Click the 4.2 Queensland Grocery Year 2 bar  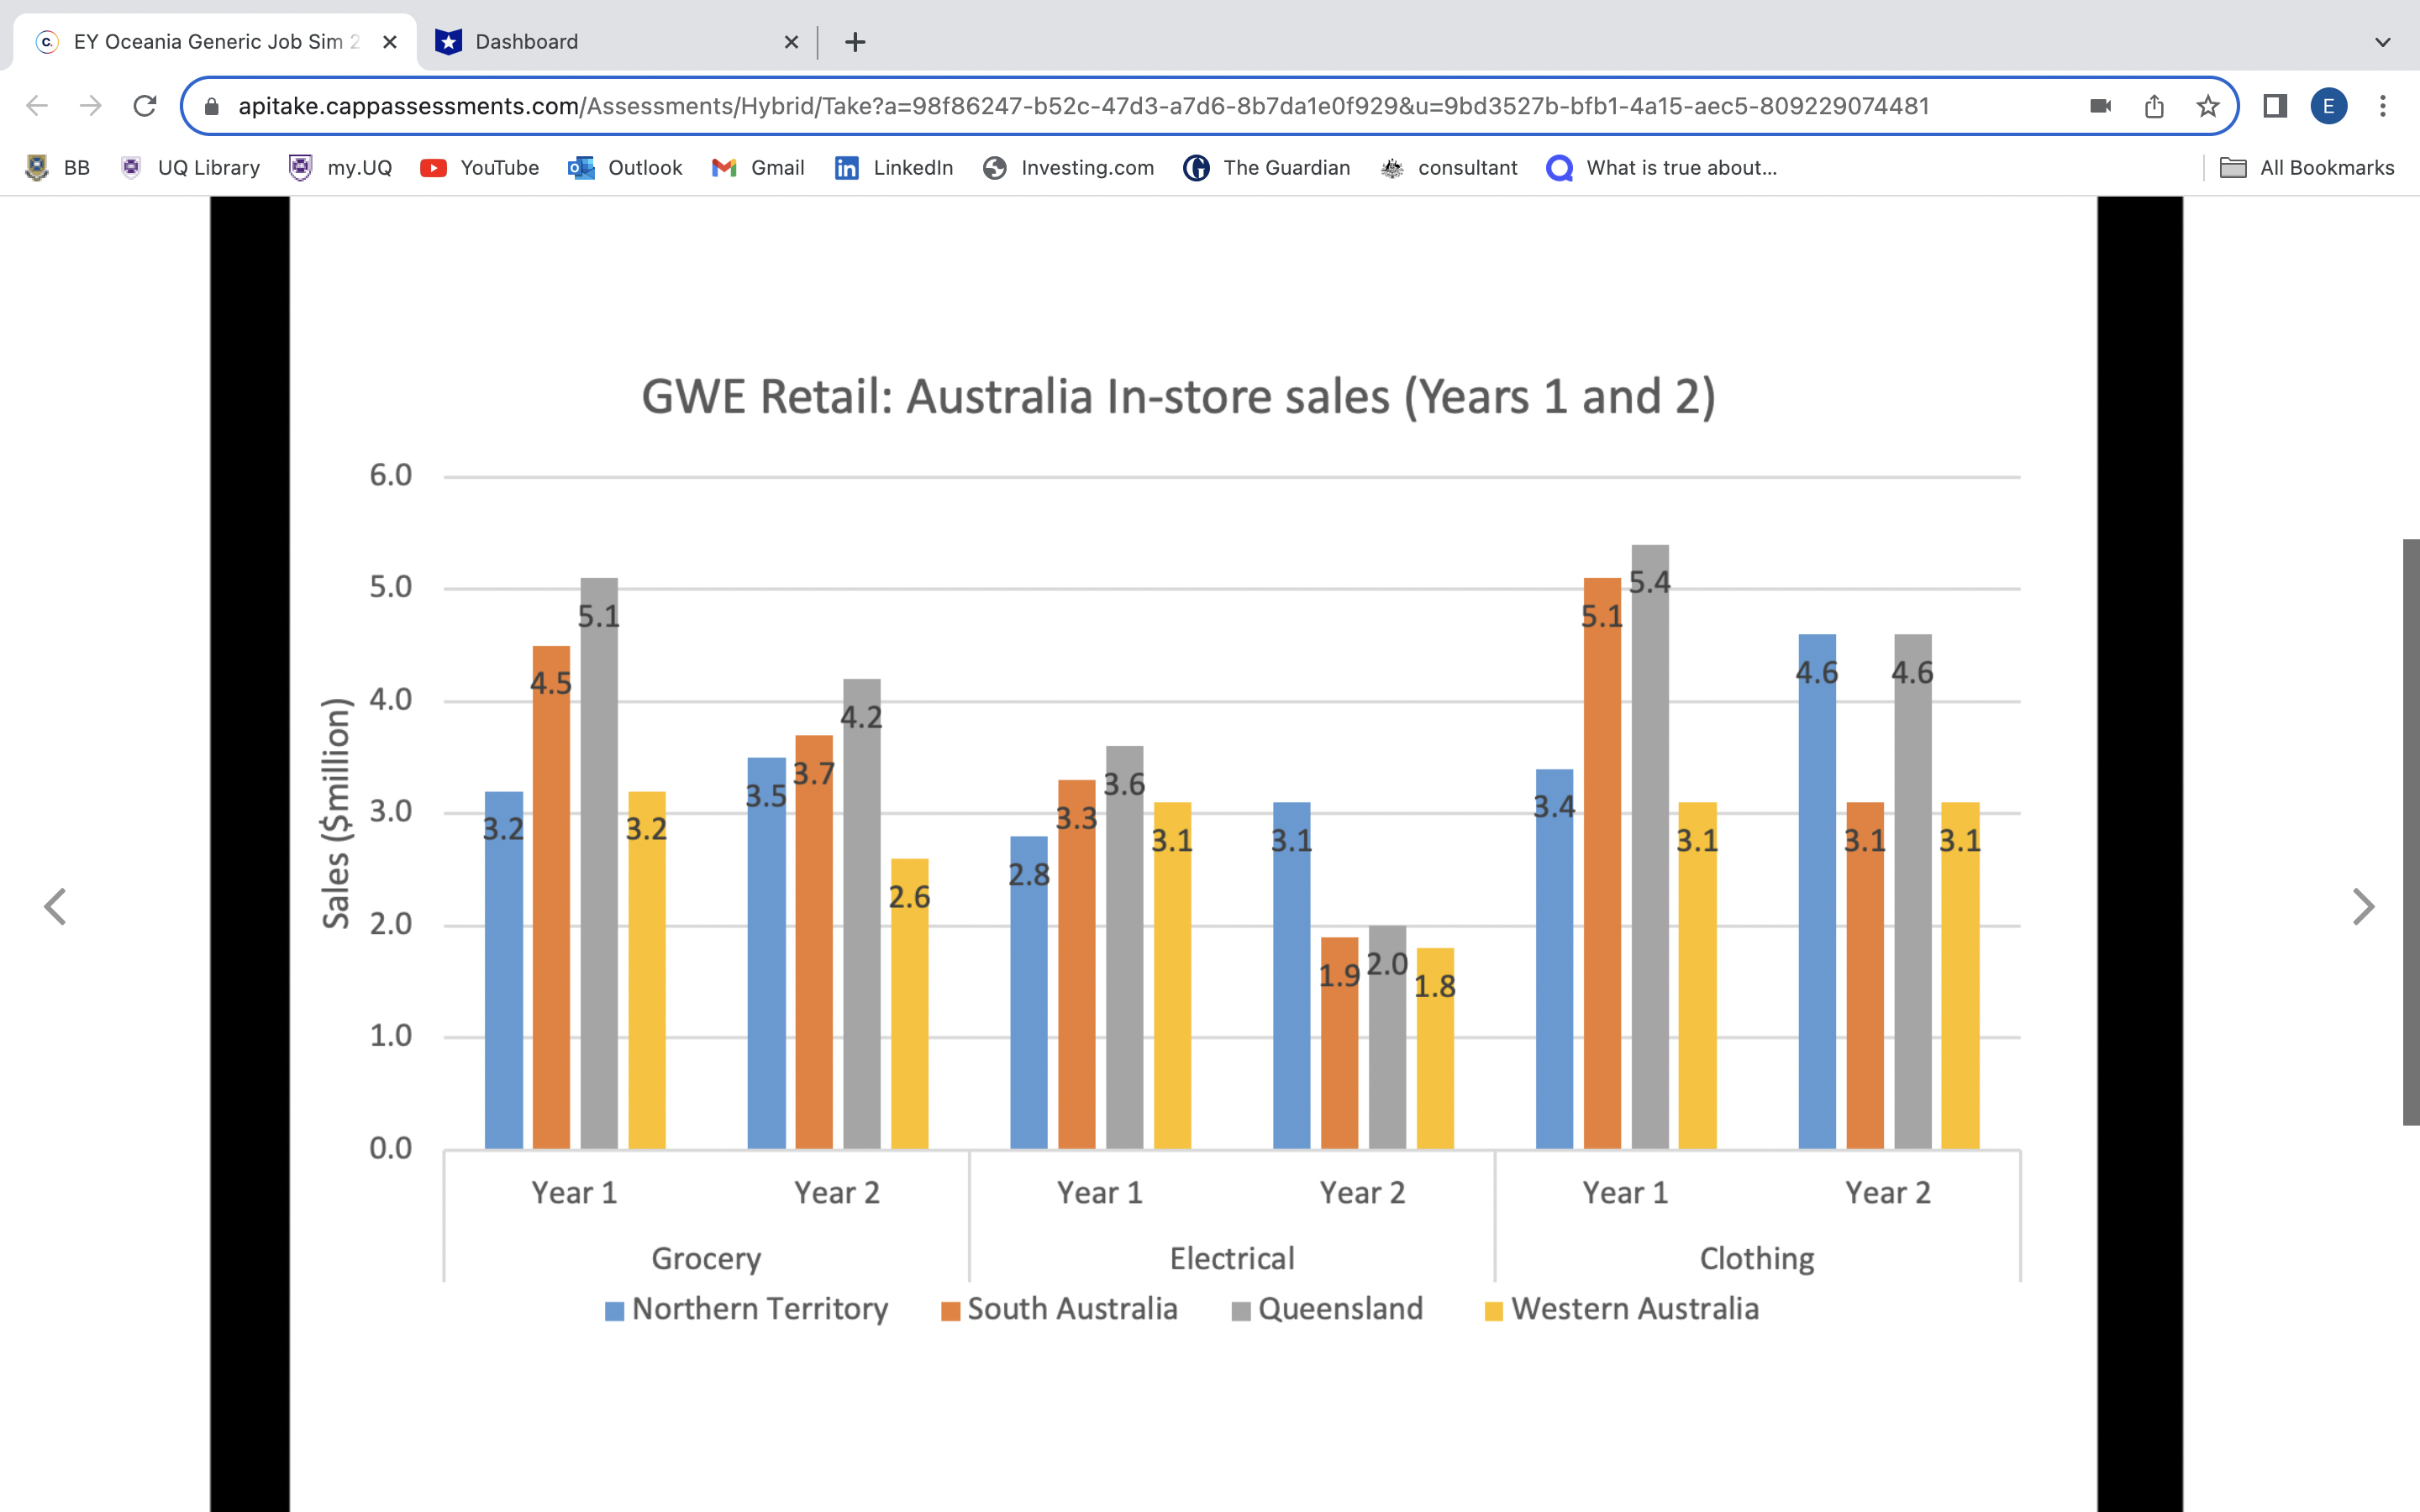click(862, 914)
